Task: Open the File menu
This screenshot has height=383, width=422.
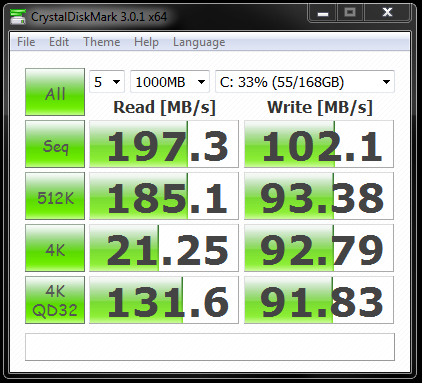Action: coord(26,42)
